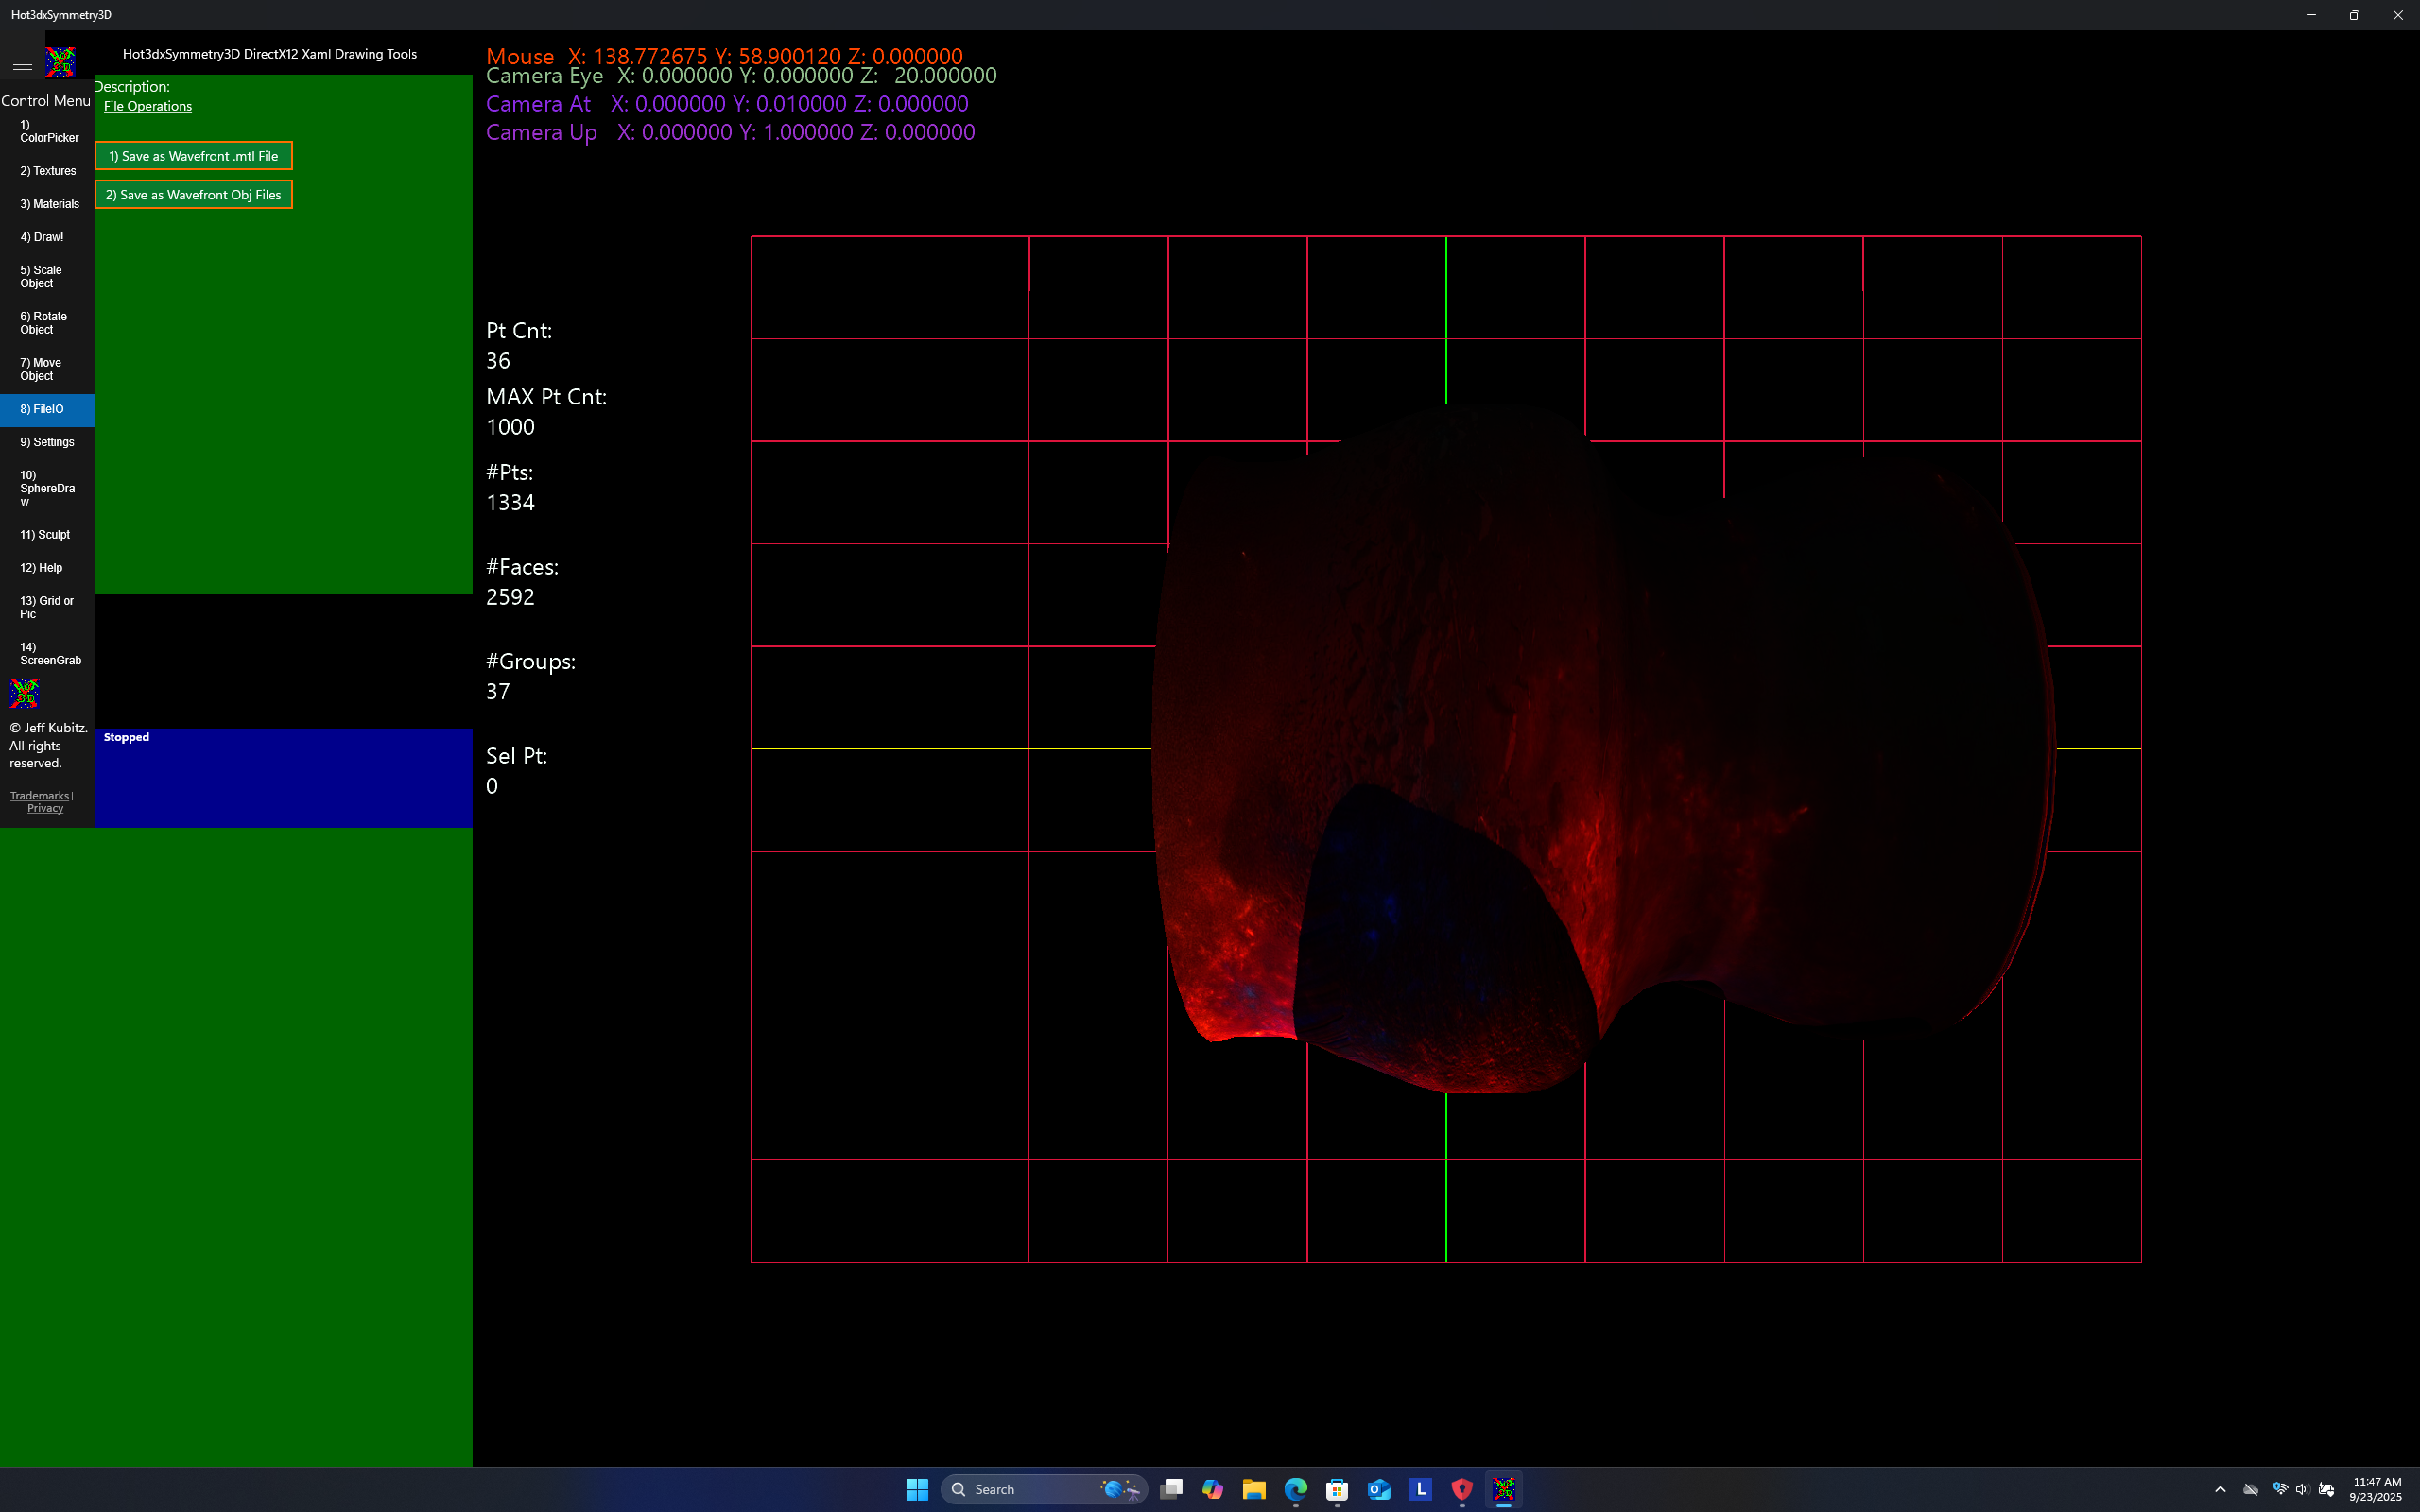The image size is (2420, 1512).
Task: Open the Sculpt menu item
Action: click(45, 535)
